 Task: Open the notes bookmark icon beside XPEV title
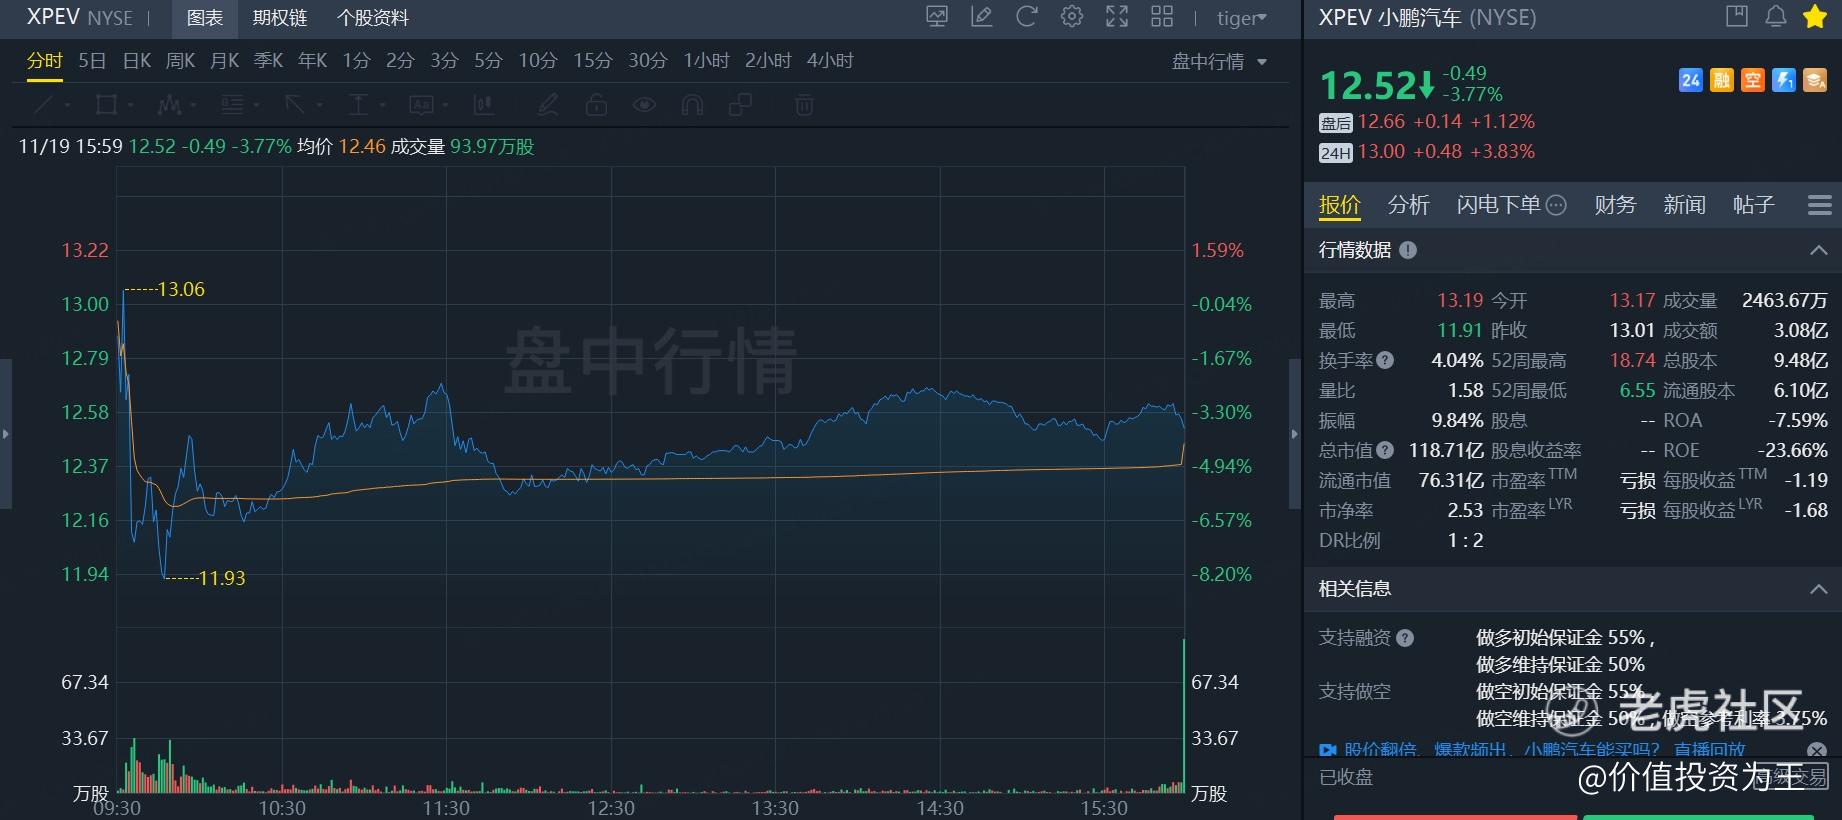point(1737,16)
